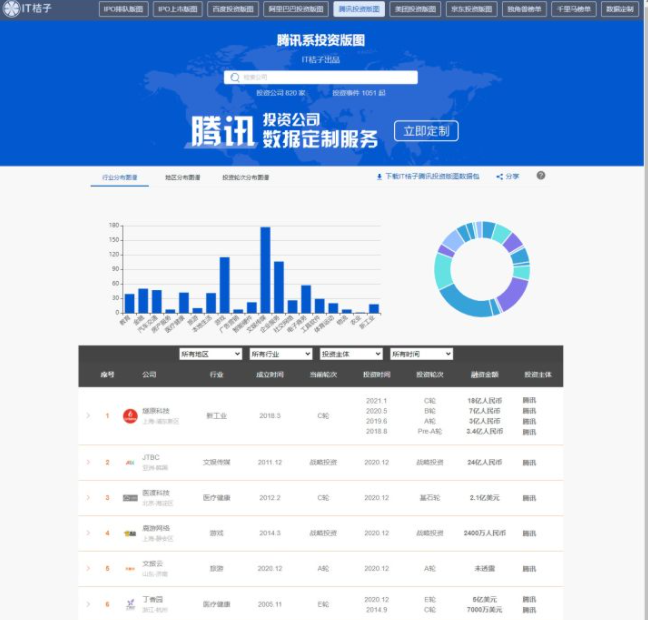Open the 所有时间 time dropdown
The width and height of the screenshot is (648, 620).
tap(421, 354)
